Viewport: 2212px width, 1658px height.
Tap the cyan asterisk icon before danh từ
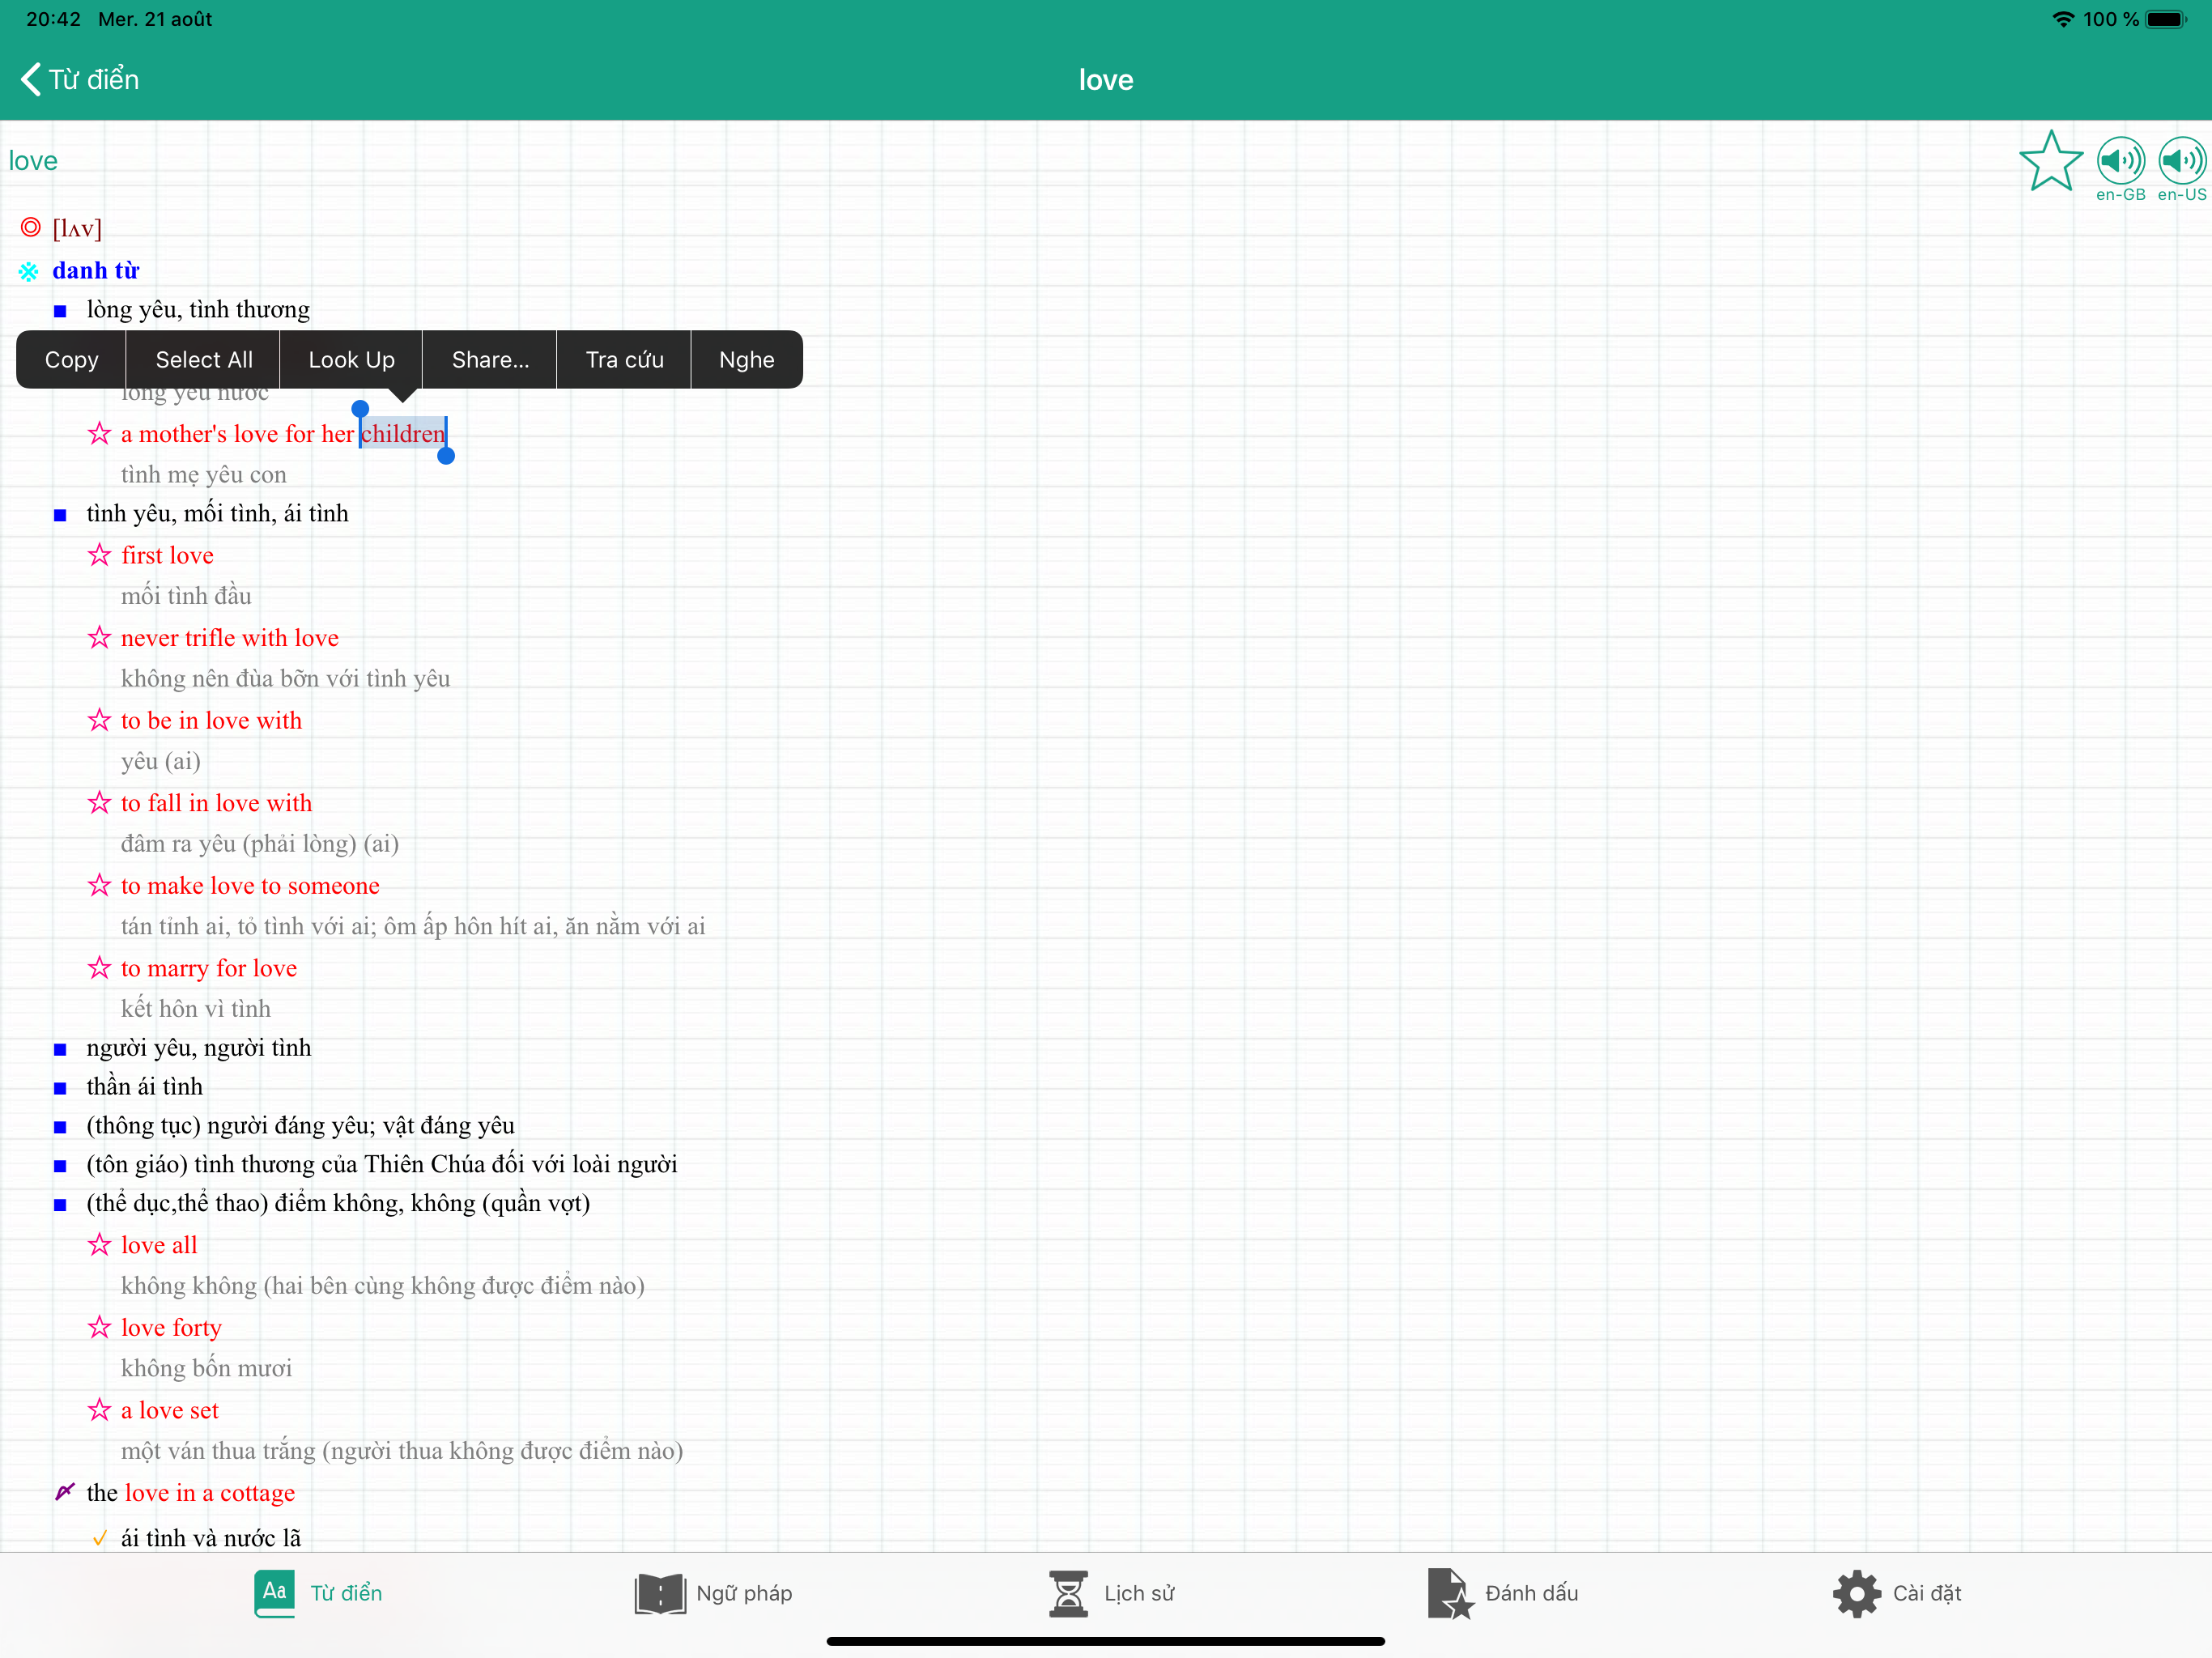pyautogui.click(x=29, y=271)
